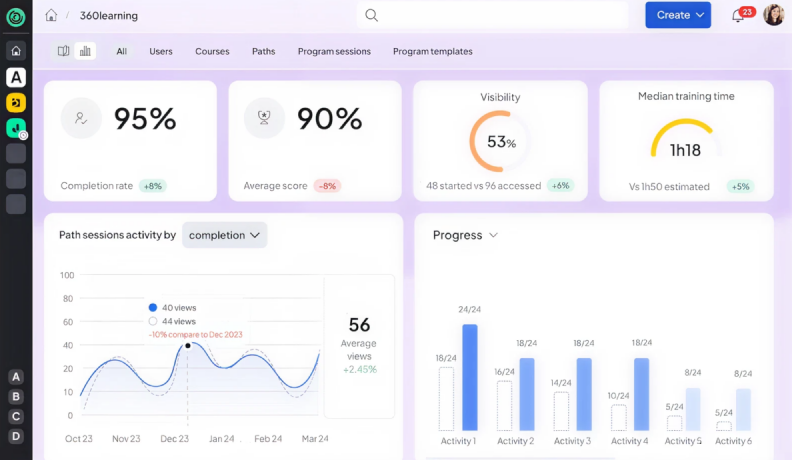Click the Mar 24 axis label
The width and height of the screenshot is (792, 460).
315,439
